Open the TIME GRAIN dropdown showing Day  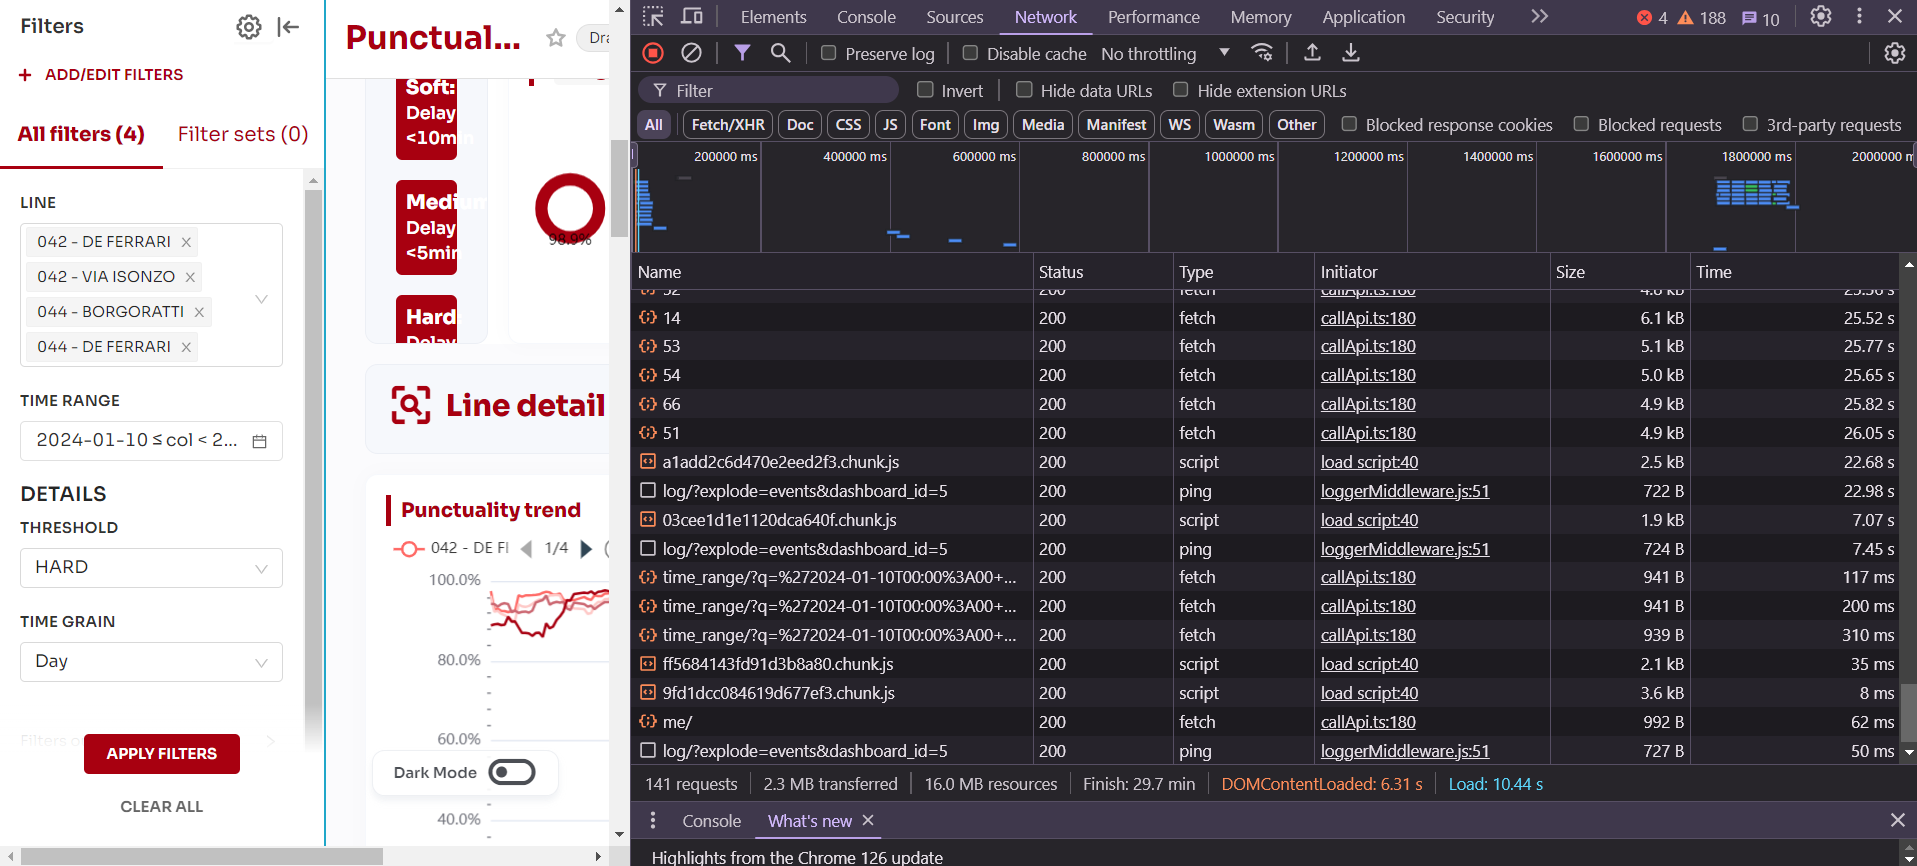151,662
